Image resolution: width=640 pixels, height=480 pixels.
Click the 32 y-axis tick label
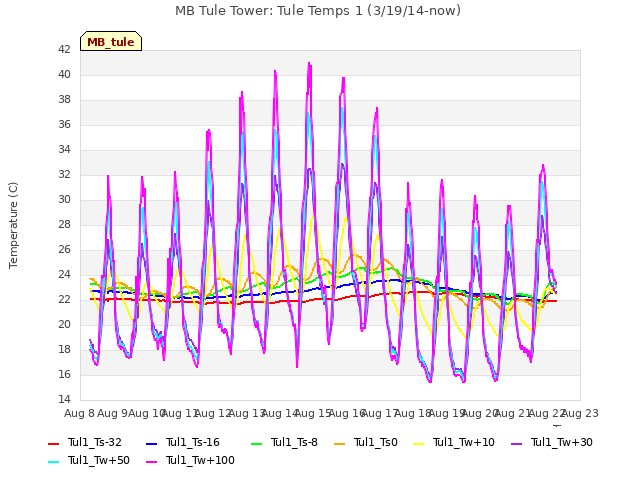click(64, 174)
